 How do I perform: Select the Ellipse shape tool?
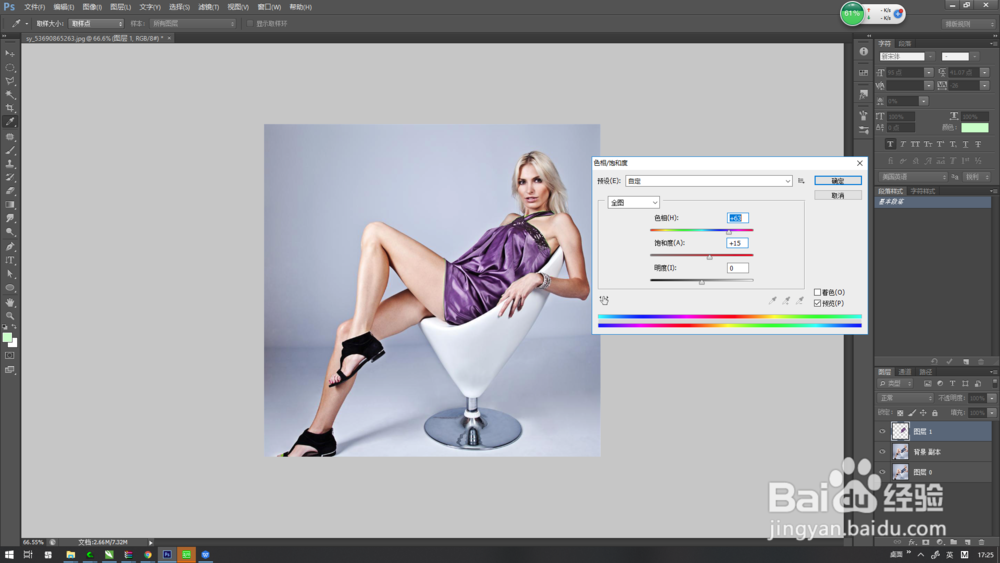tap(10, 288)
